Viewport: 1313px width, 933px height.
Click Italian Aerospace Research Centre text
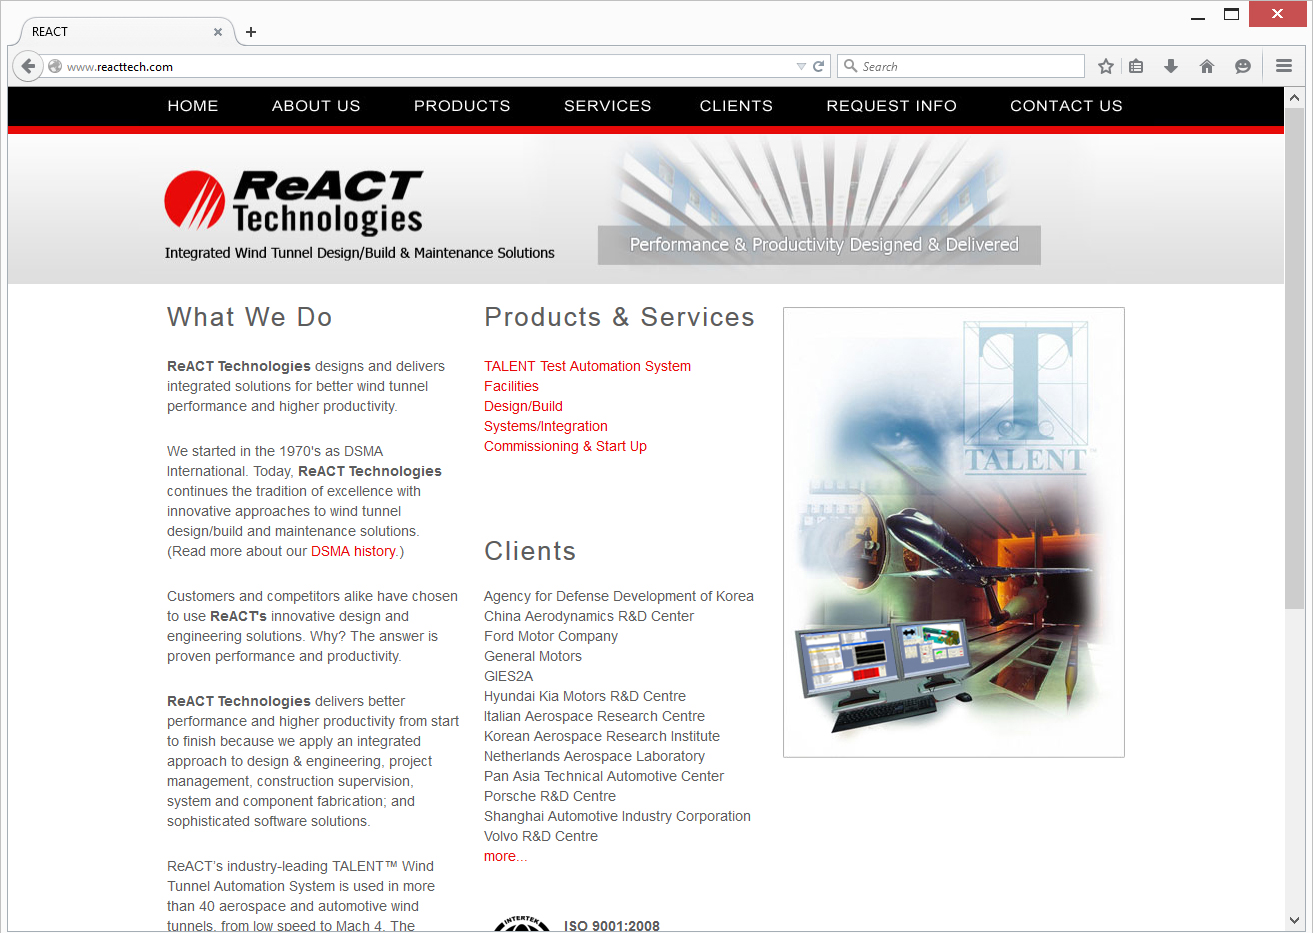pyautogui.click(x=594, y=716)
